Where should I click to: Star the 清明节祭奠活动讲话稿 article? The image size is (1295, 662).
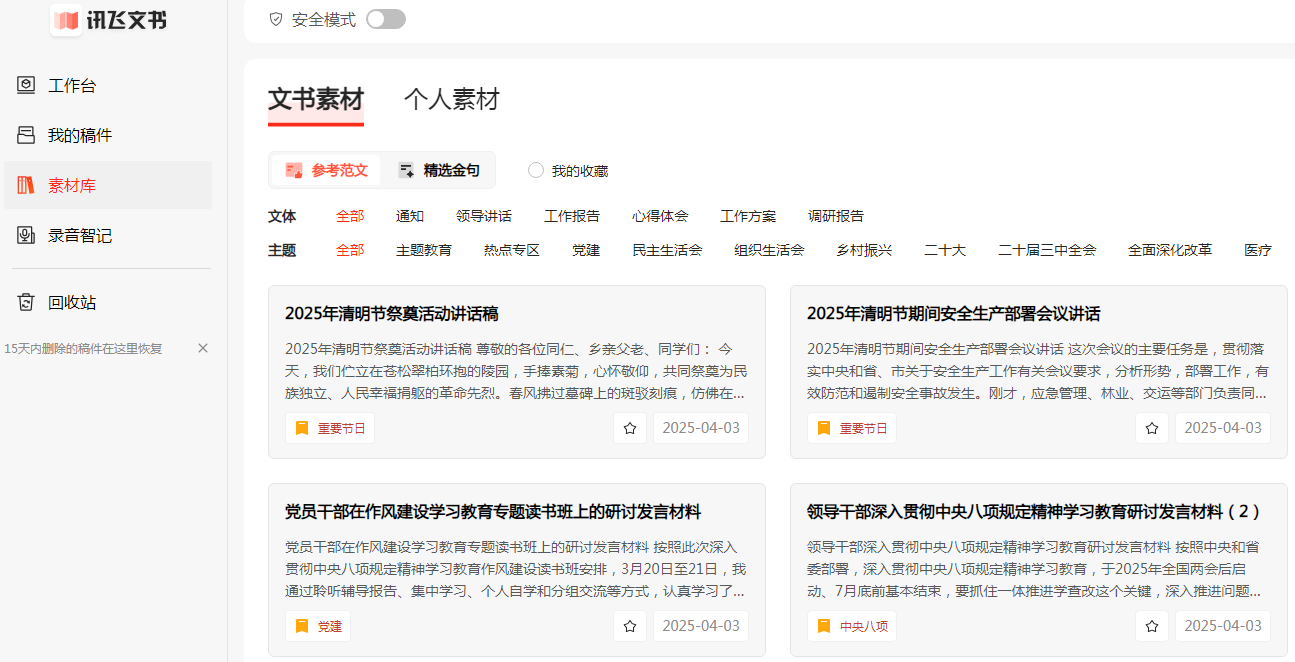point(630,427)
